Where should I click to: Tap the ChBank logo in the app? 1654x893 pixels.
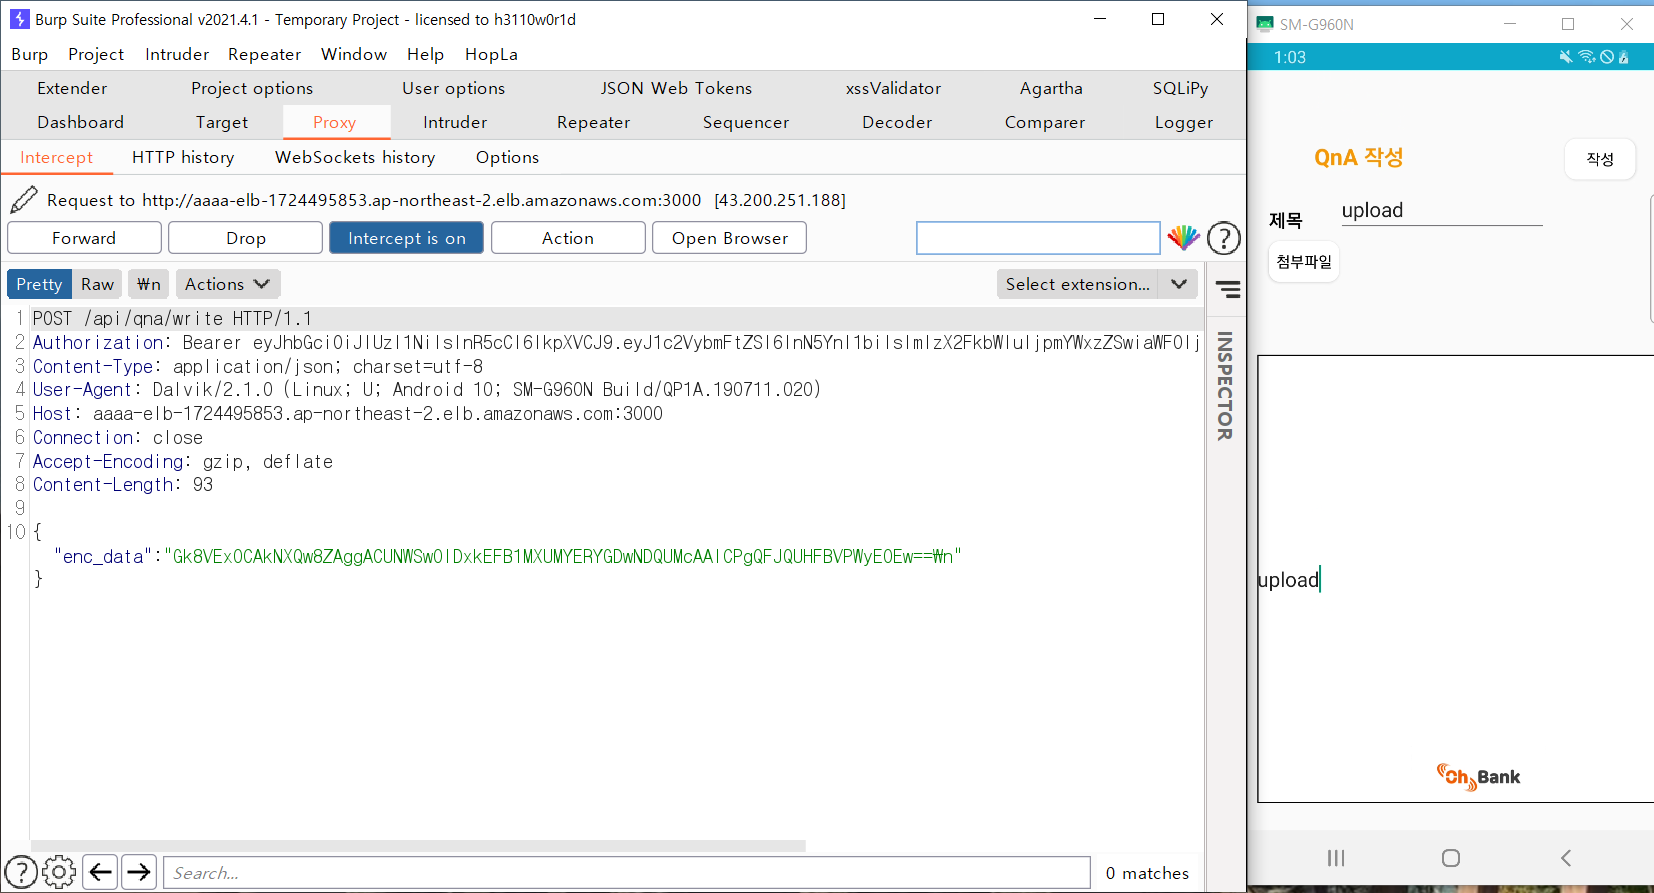(x=1478, y=777)
